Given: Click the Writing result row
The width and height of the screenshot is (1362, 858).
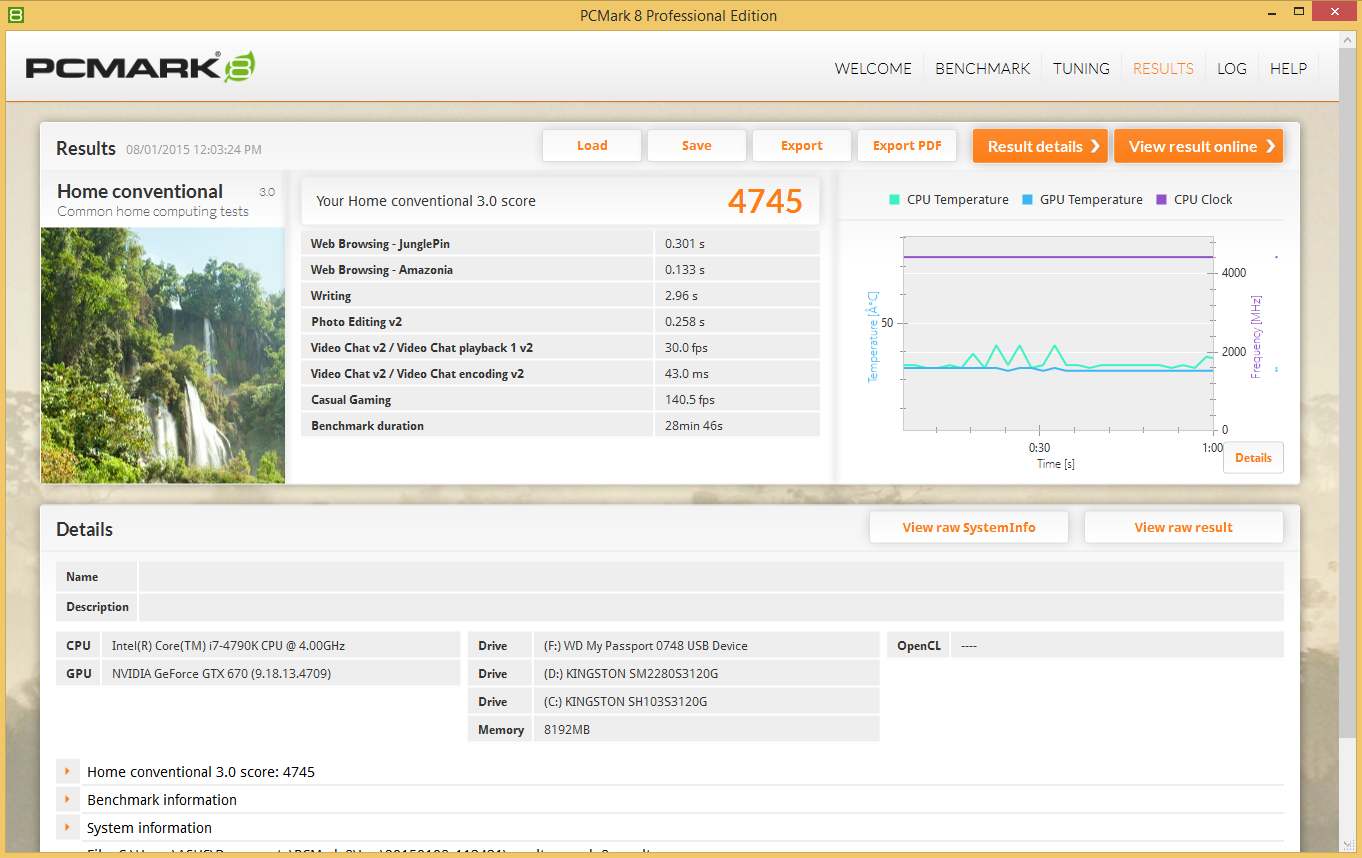Looking at the screenshot, I should [x=560, y=296].
